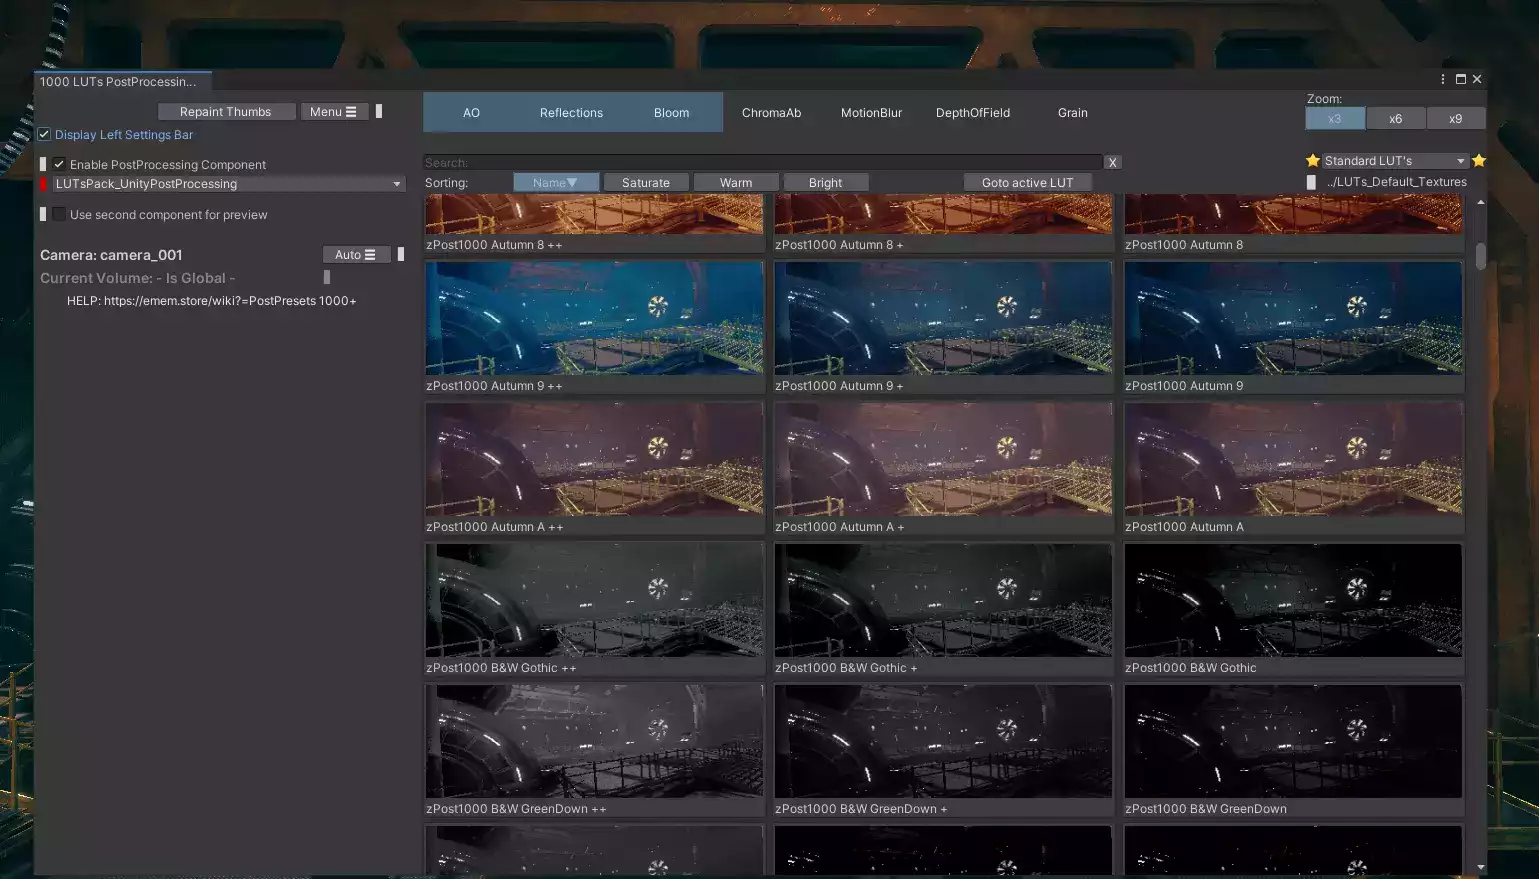The width and height of the screenshot is (1539, 879).
Task: Click the Repaint Thumbs button
Action: point(226,112)
